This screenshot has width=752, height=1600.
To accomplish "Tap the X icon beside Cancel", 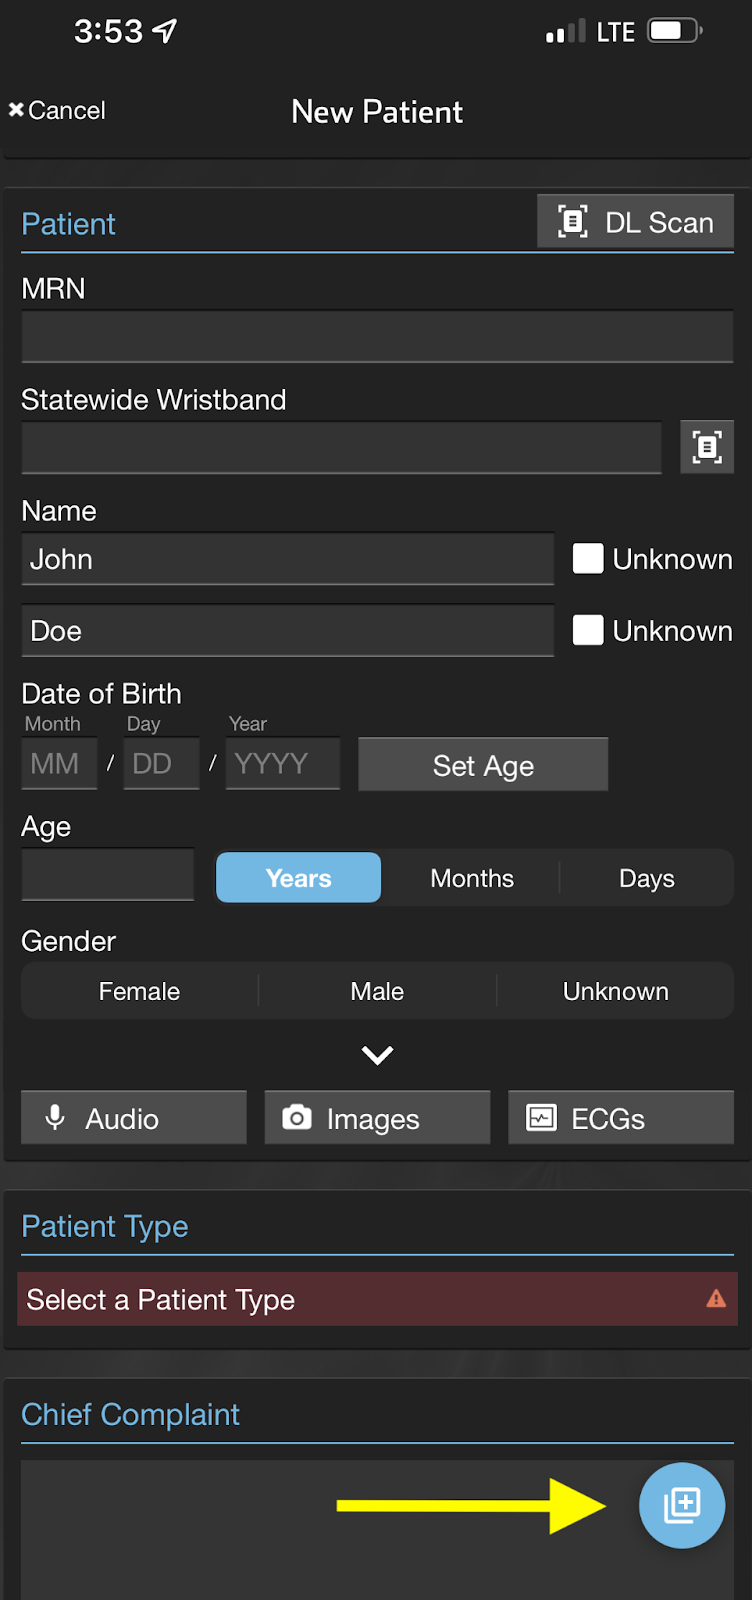I will [16, 109].
